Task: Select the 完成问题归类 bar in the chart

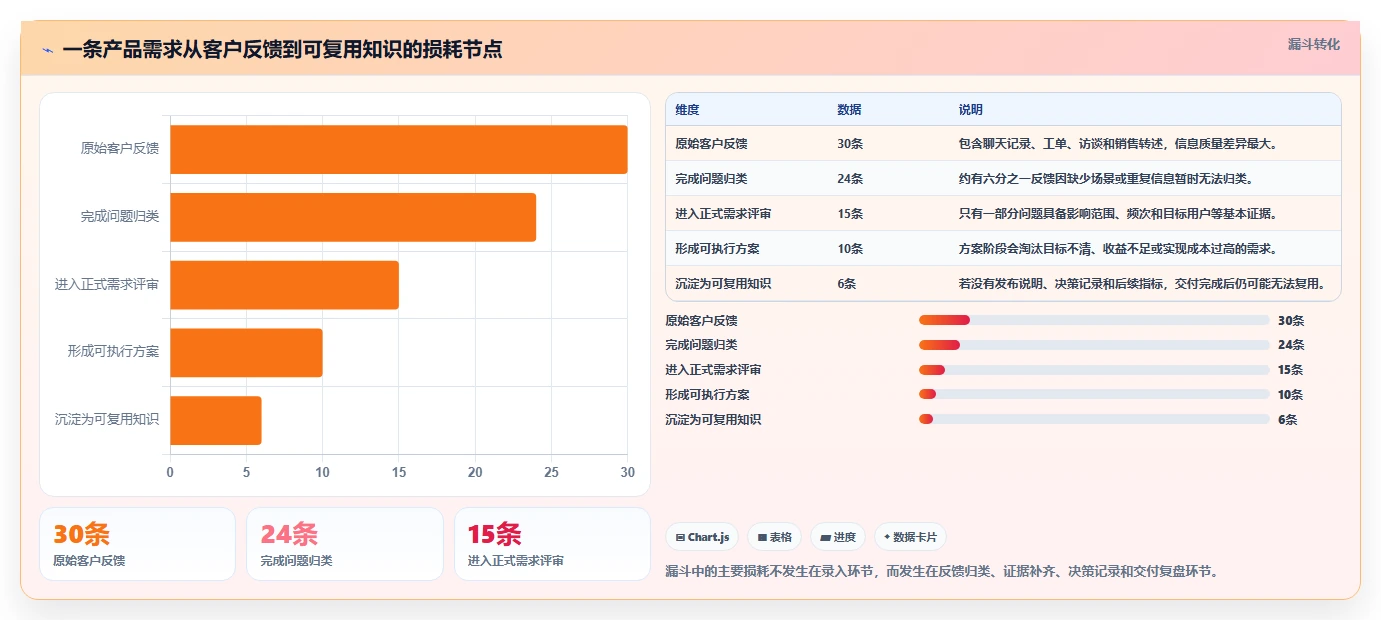Action: [x=353, y=217]
